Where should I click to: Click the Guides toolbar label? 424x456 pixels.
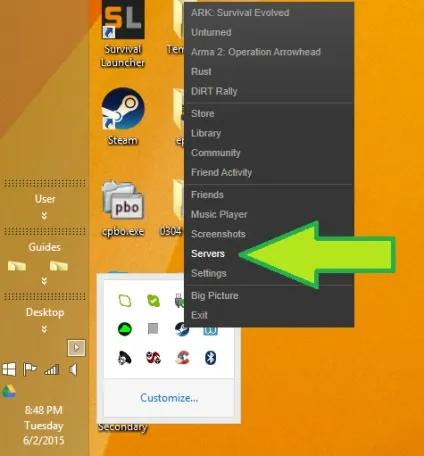(44, 247)
